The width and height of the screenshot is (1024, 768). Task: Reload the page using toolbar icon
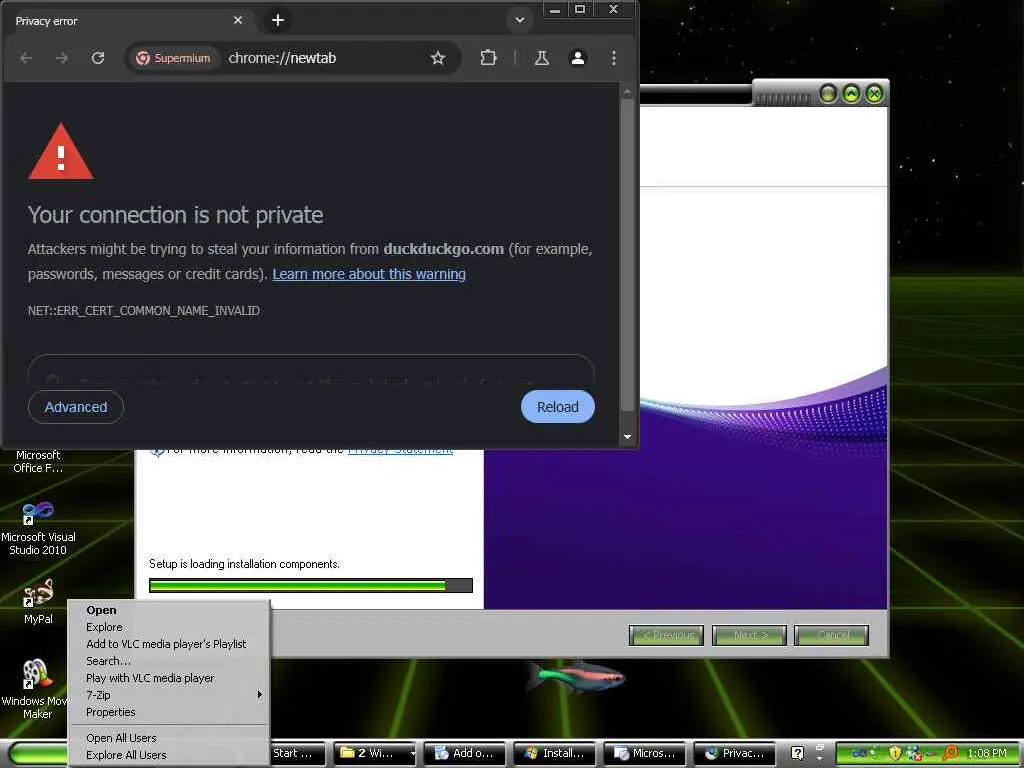point(98,58)
